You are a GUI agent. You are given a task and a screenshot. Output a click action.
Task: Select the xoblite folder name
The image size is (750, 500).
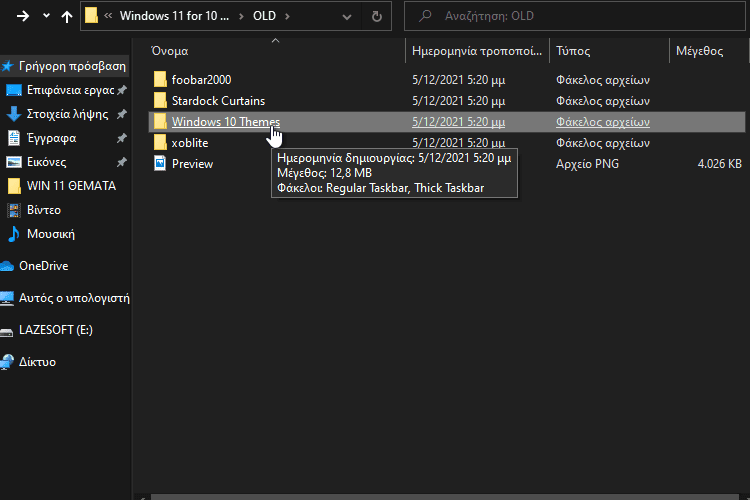(x=190, y=143)
